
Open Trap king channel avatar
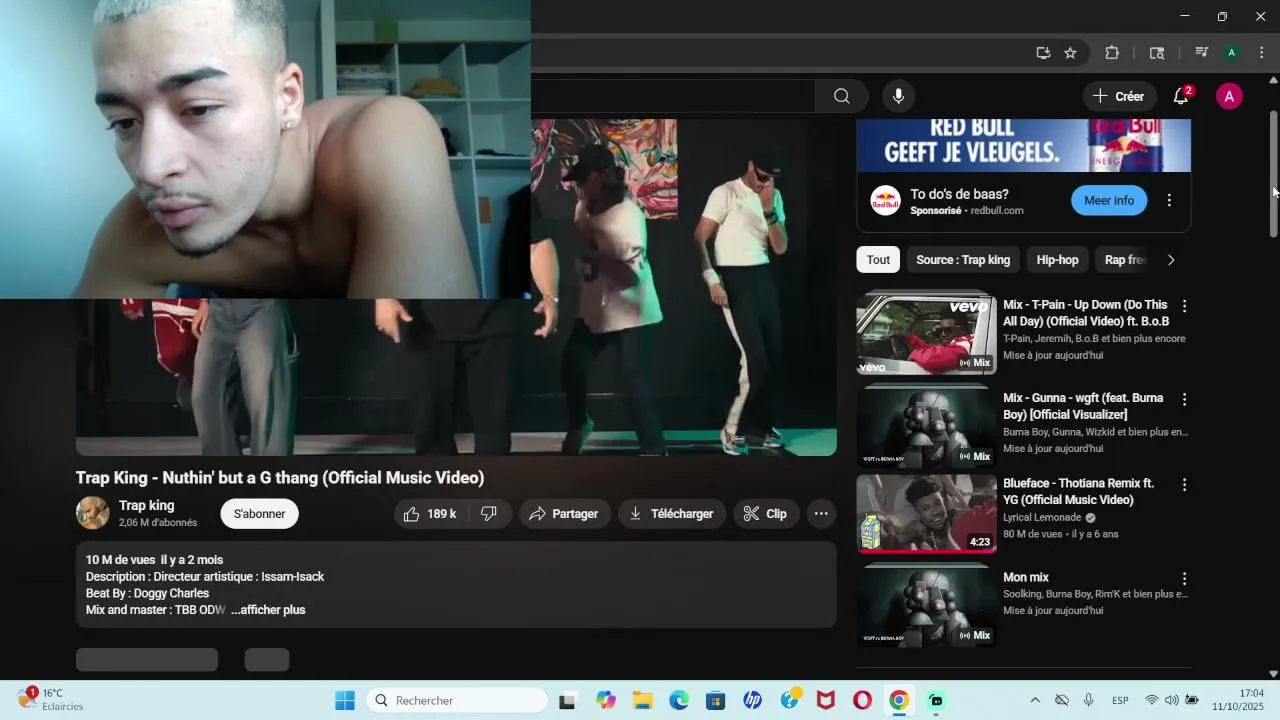point(93,513)
